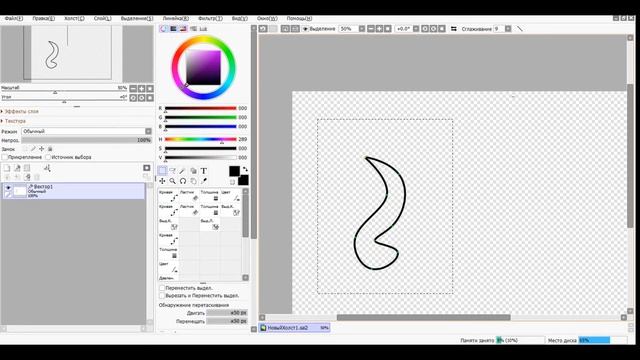The image size is (640, 360).
Task: Switch to НовыйХолст1.sai2 document tab
Action: 294,327
